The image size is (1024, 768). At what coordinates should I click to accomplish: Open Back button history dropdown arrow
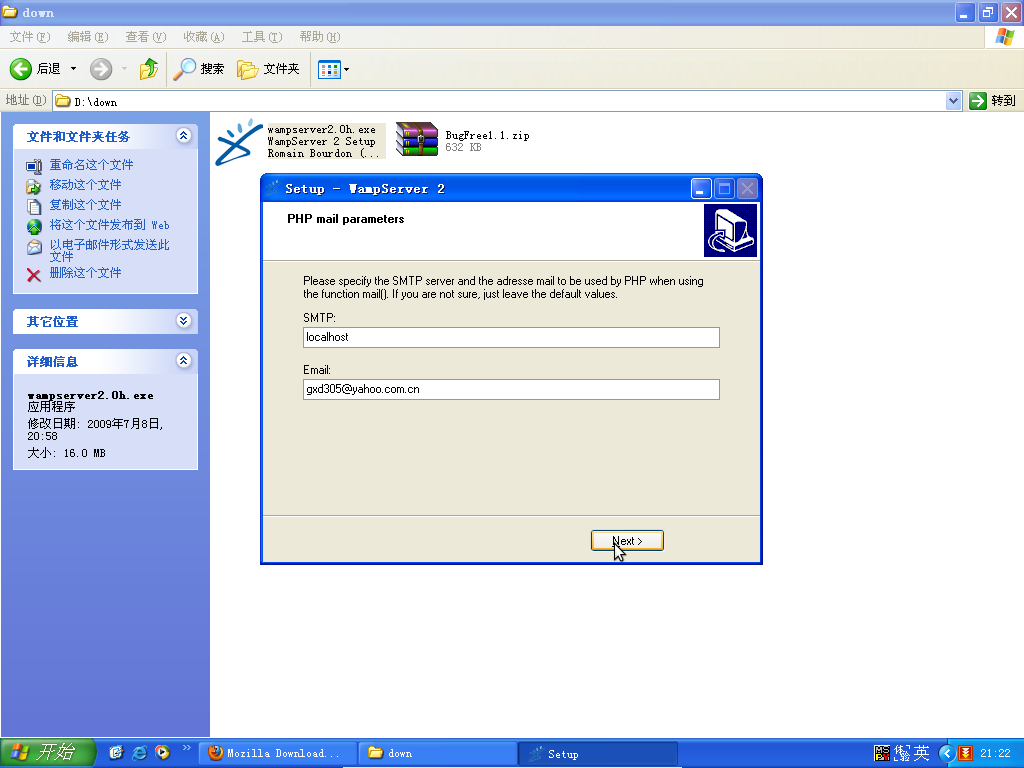tap(73, 69)
